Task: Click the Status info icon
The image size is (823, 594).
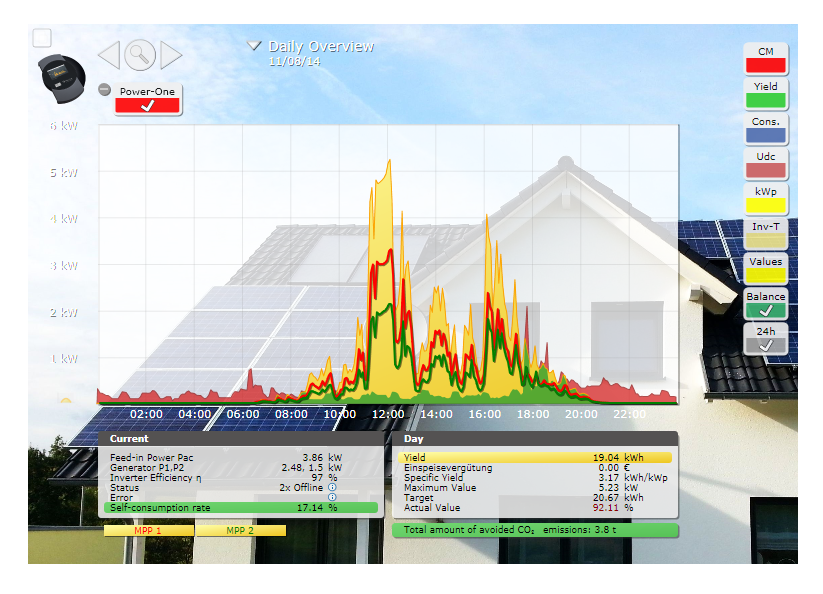Action: point(332,487)
